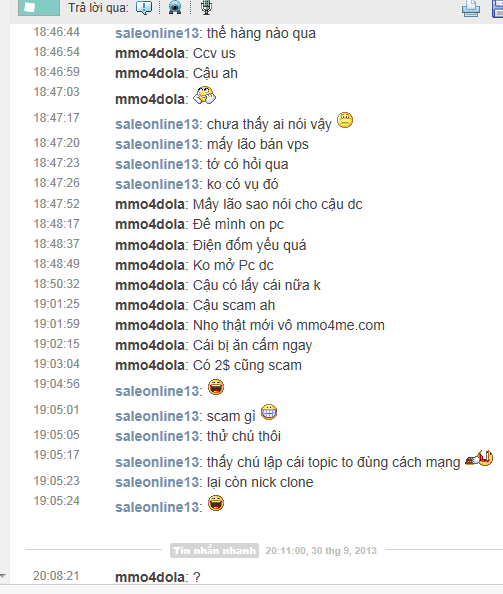Click the laughing emoticon at 19:05:24

point(216,503)
